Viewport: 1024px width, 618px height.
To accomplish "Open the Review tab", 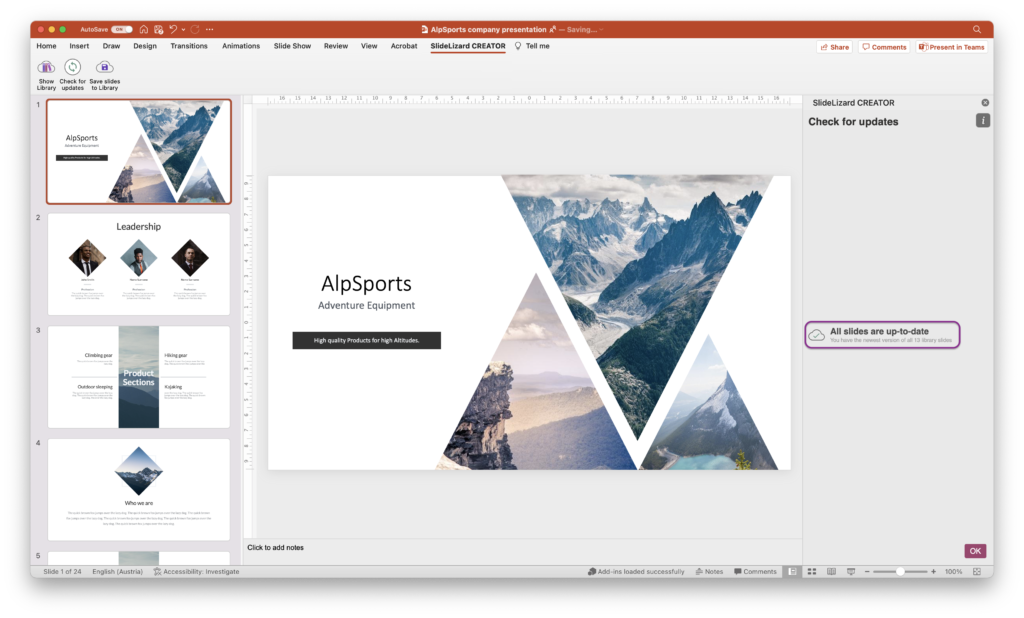I will 336,46.
